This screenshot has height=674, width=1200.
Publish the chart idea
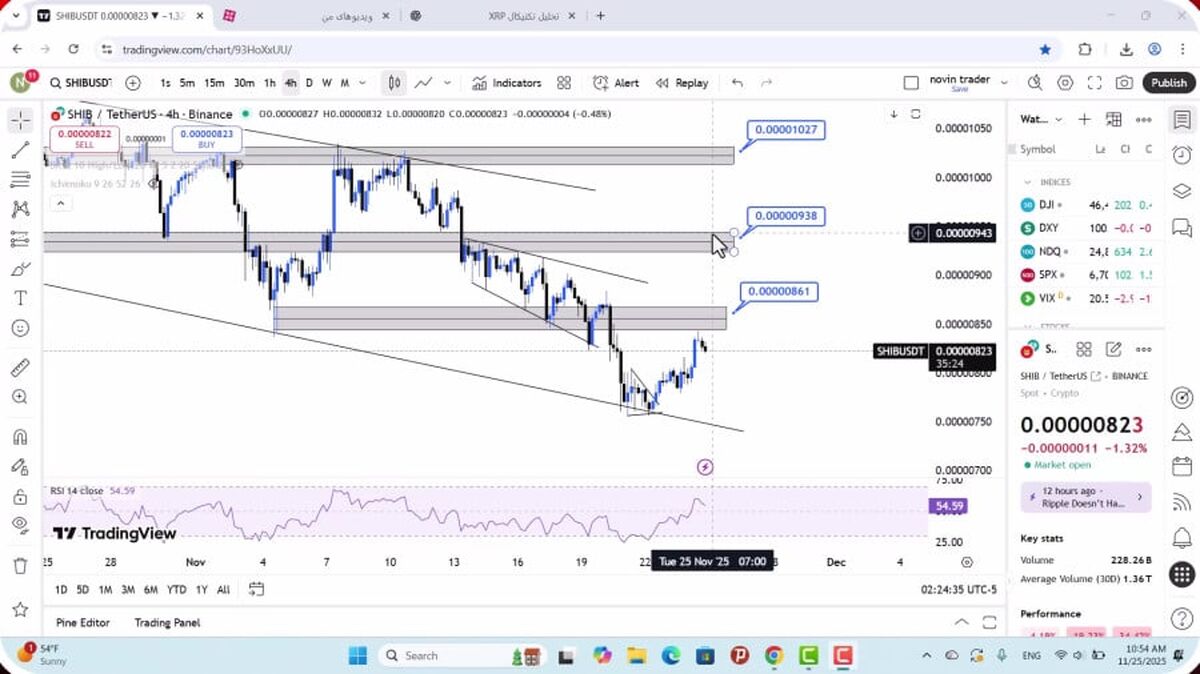tap(1168, 83)
